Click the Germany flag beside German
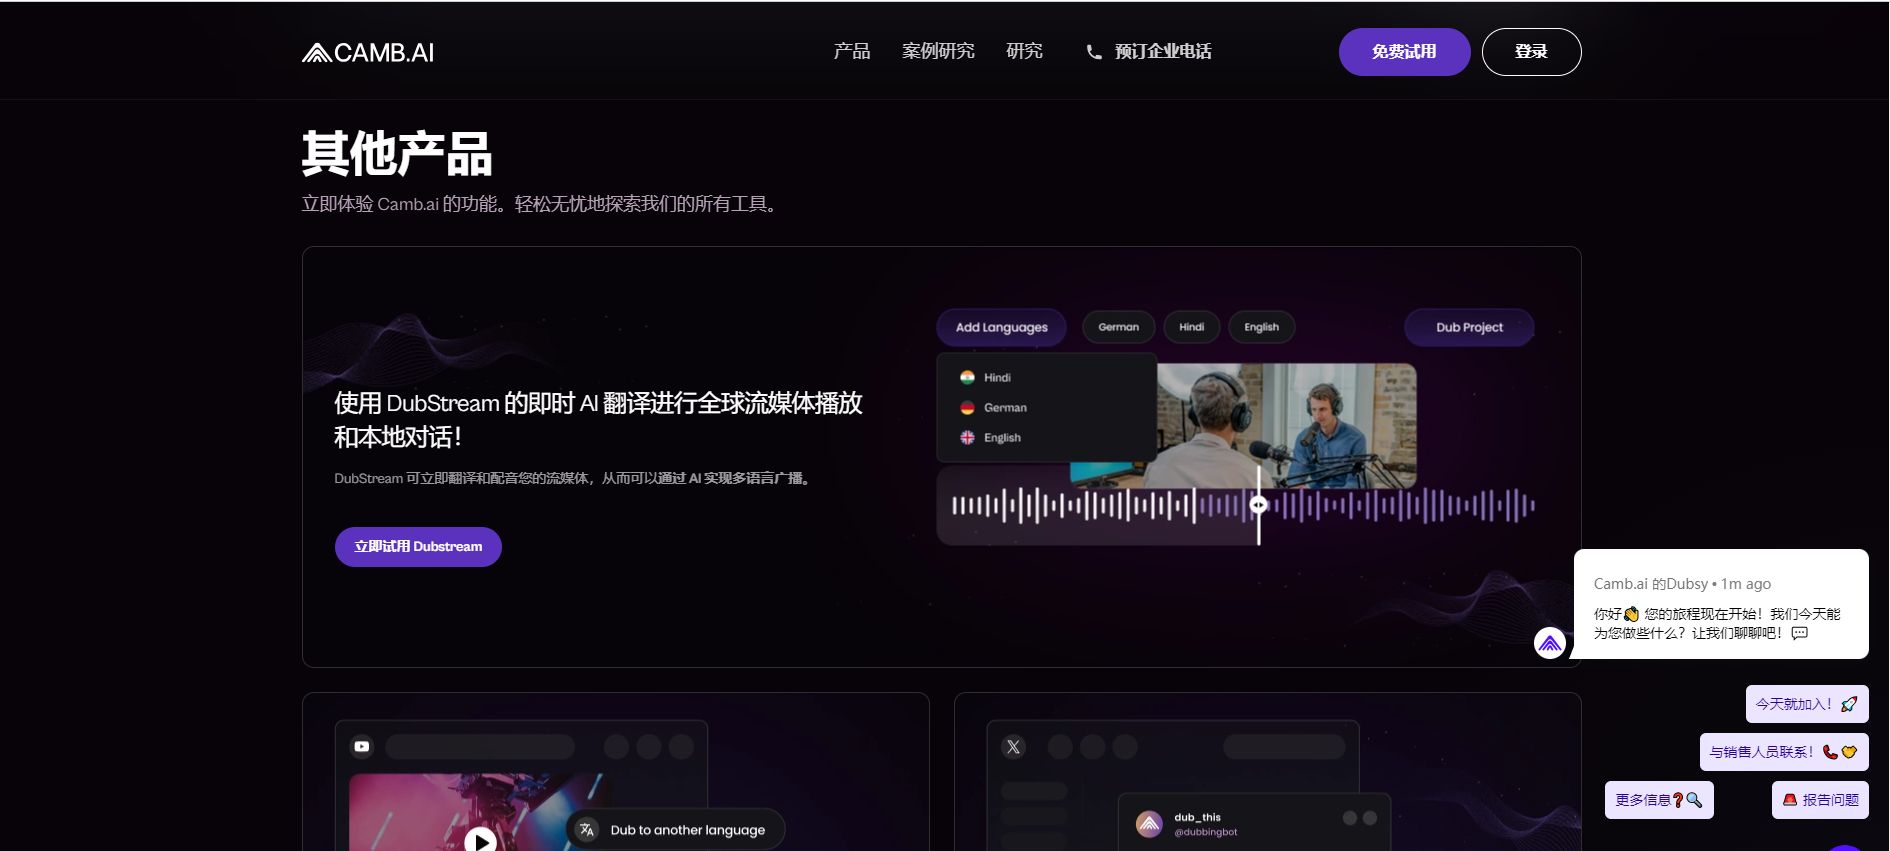Viewport: 1890px width, 851px height. (x=967, y=407)
